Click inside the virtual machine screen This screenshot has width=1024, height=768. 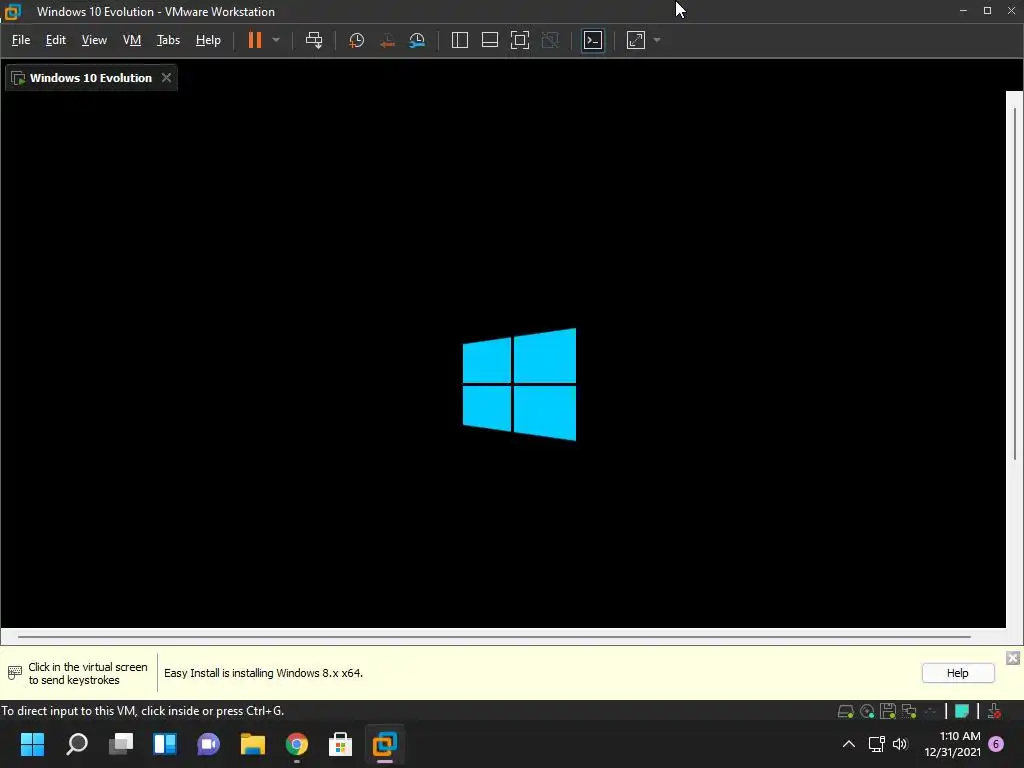tap(503, 359)
